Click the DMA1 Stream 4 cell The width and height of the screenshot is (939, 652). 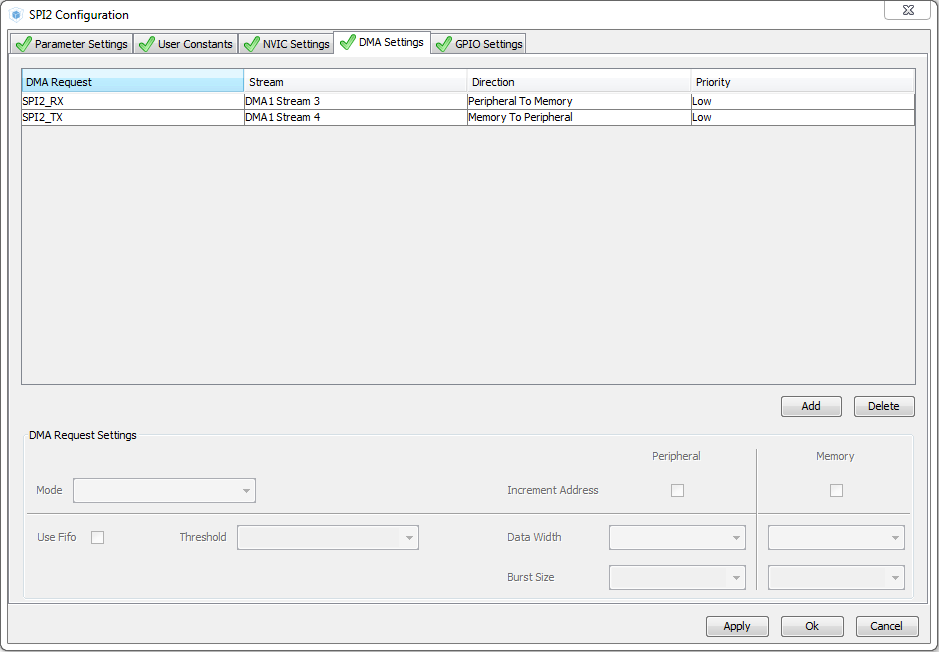[355, 117]
